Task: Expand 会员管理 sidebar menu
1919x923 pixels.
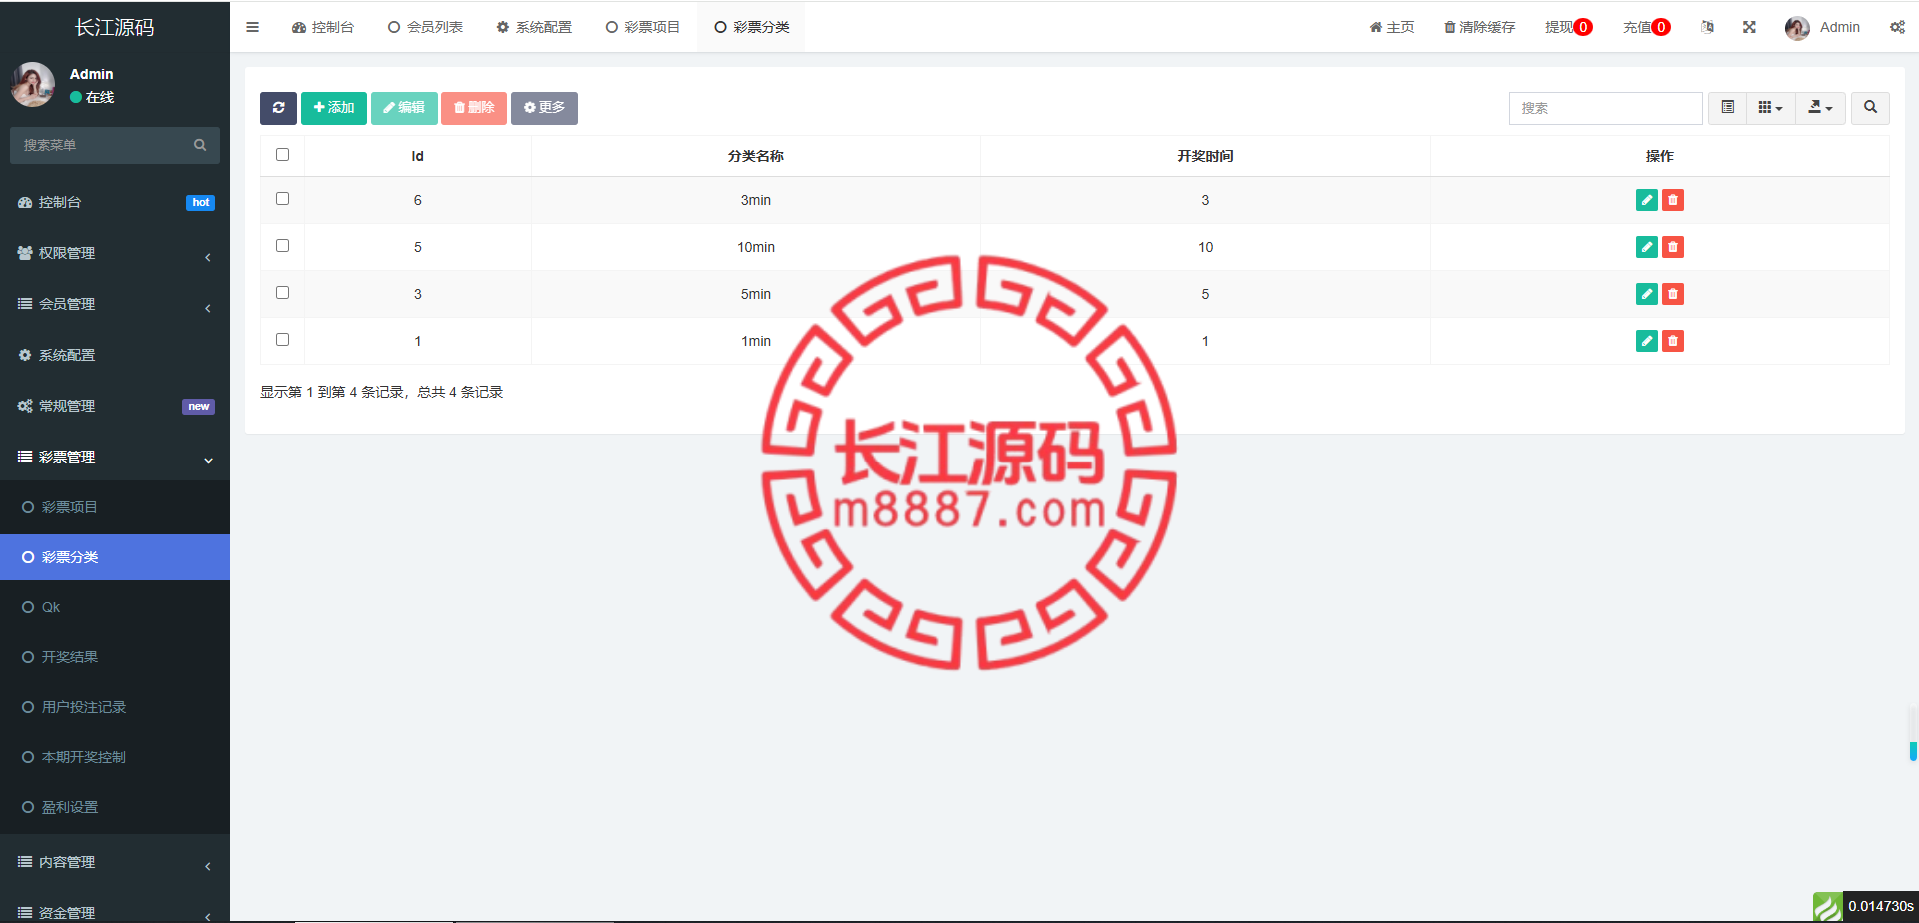Action: 115,305
